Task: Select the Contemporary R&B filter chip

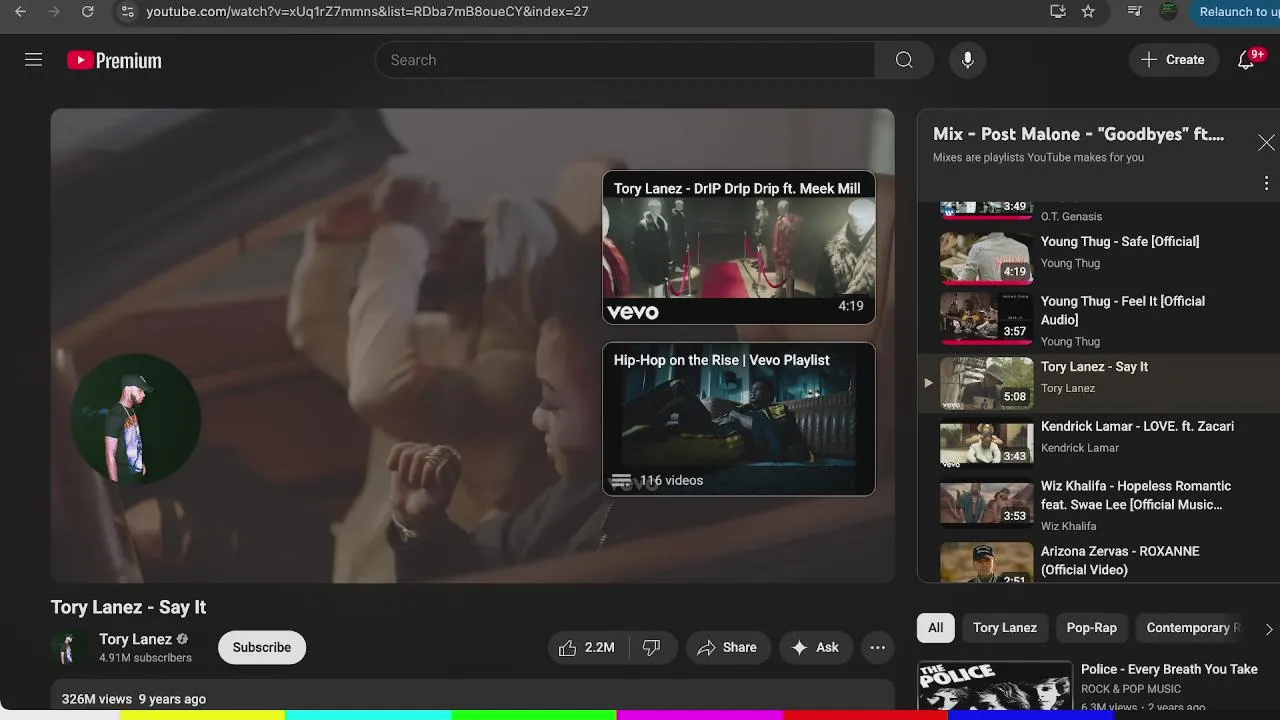Action: [1192, 628]
